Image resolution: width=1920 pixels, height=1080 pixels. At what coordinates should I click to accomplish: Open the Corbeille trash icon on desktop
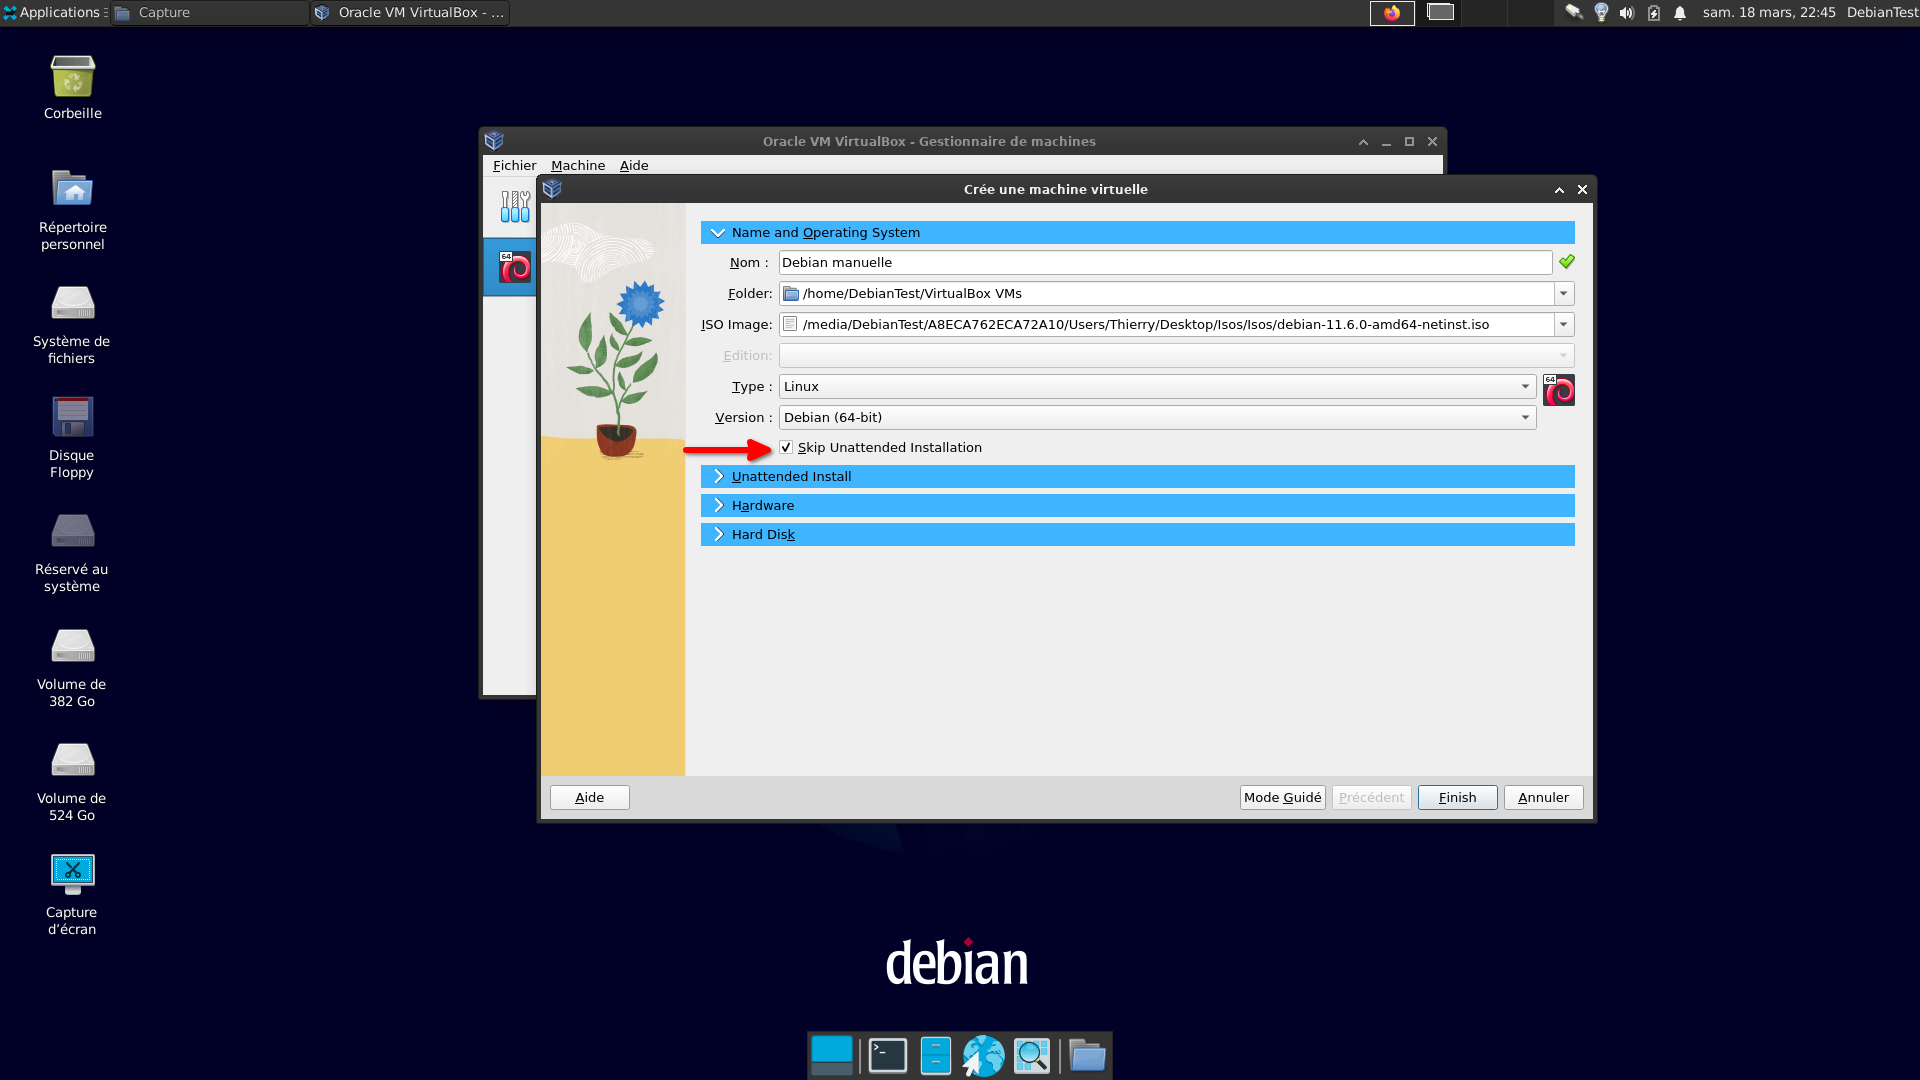click(x=73, y=77)
